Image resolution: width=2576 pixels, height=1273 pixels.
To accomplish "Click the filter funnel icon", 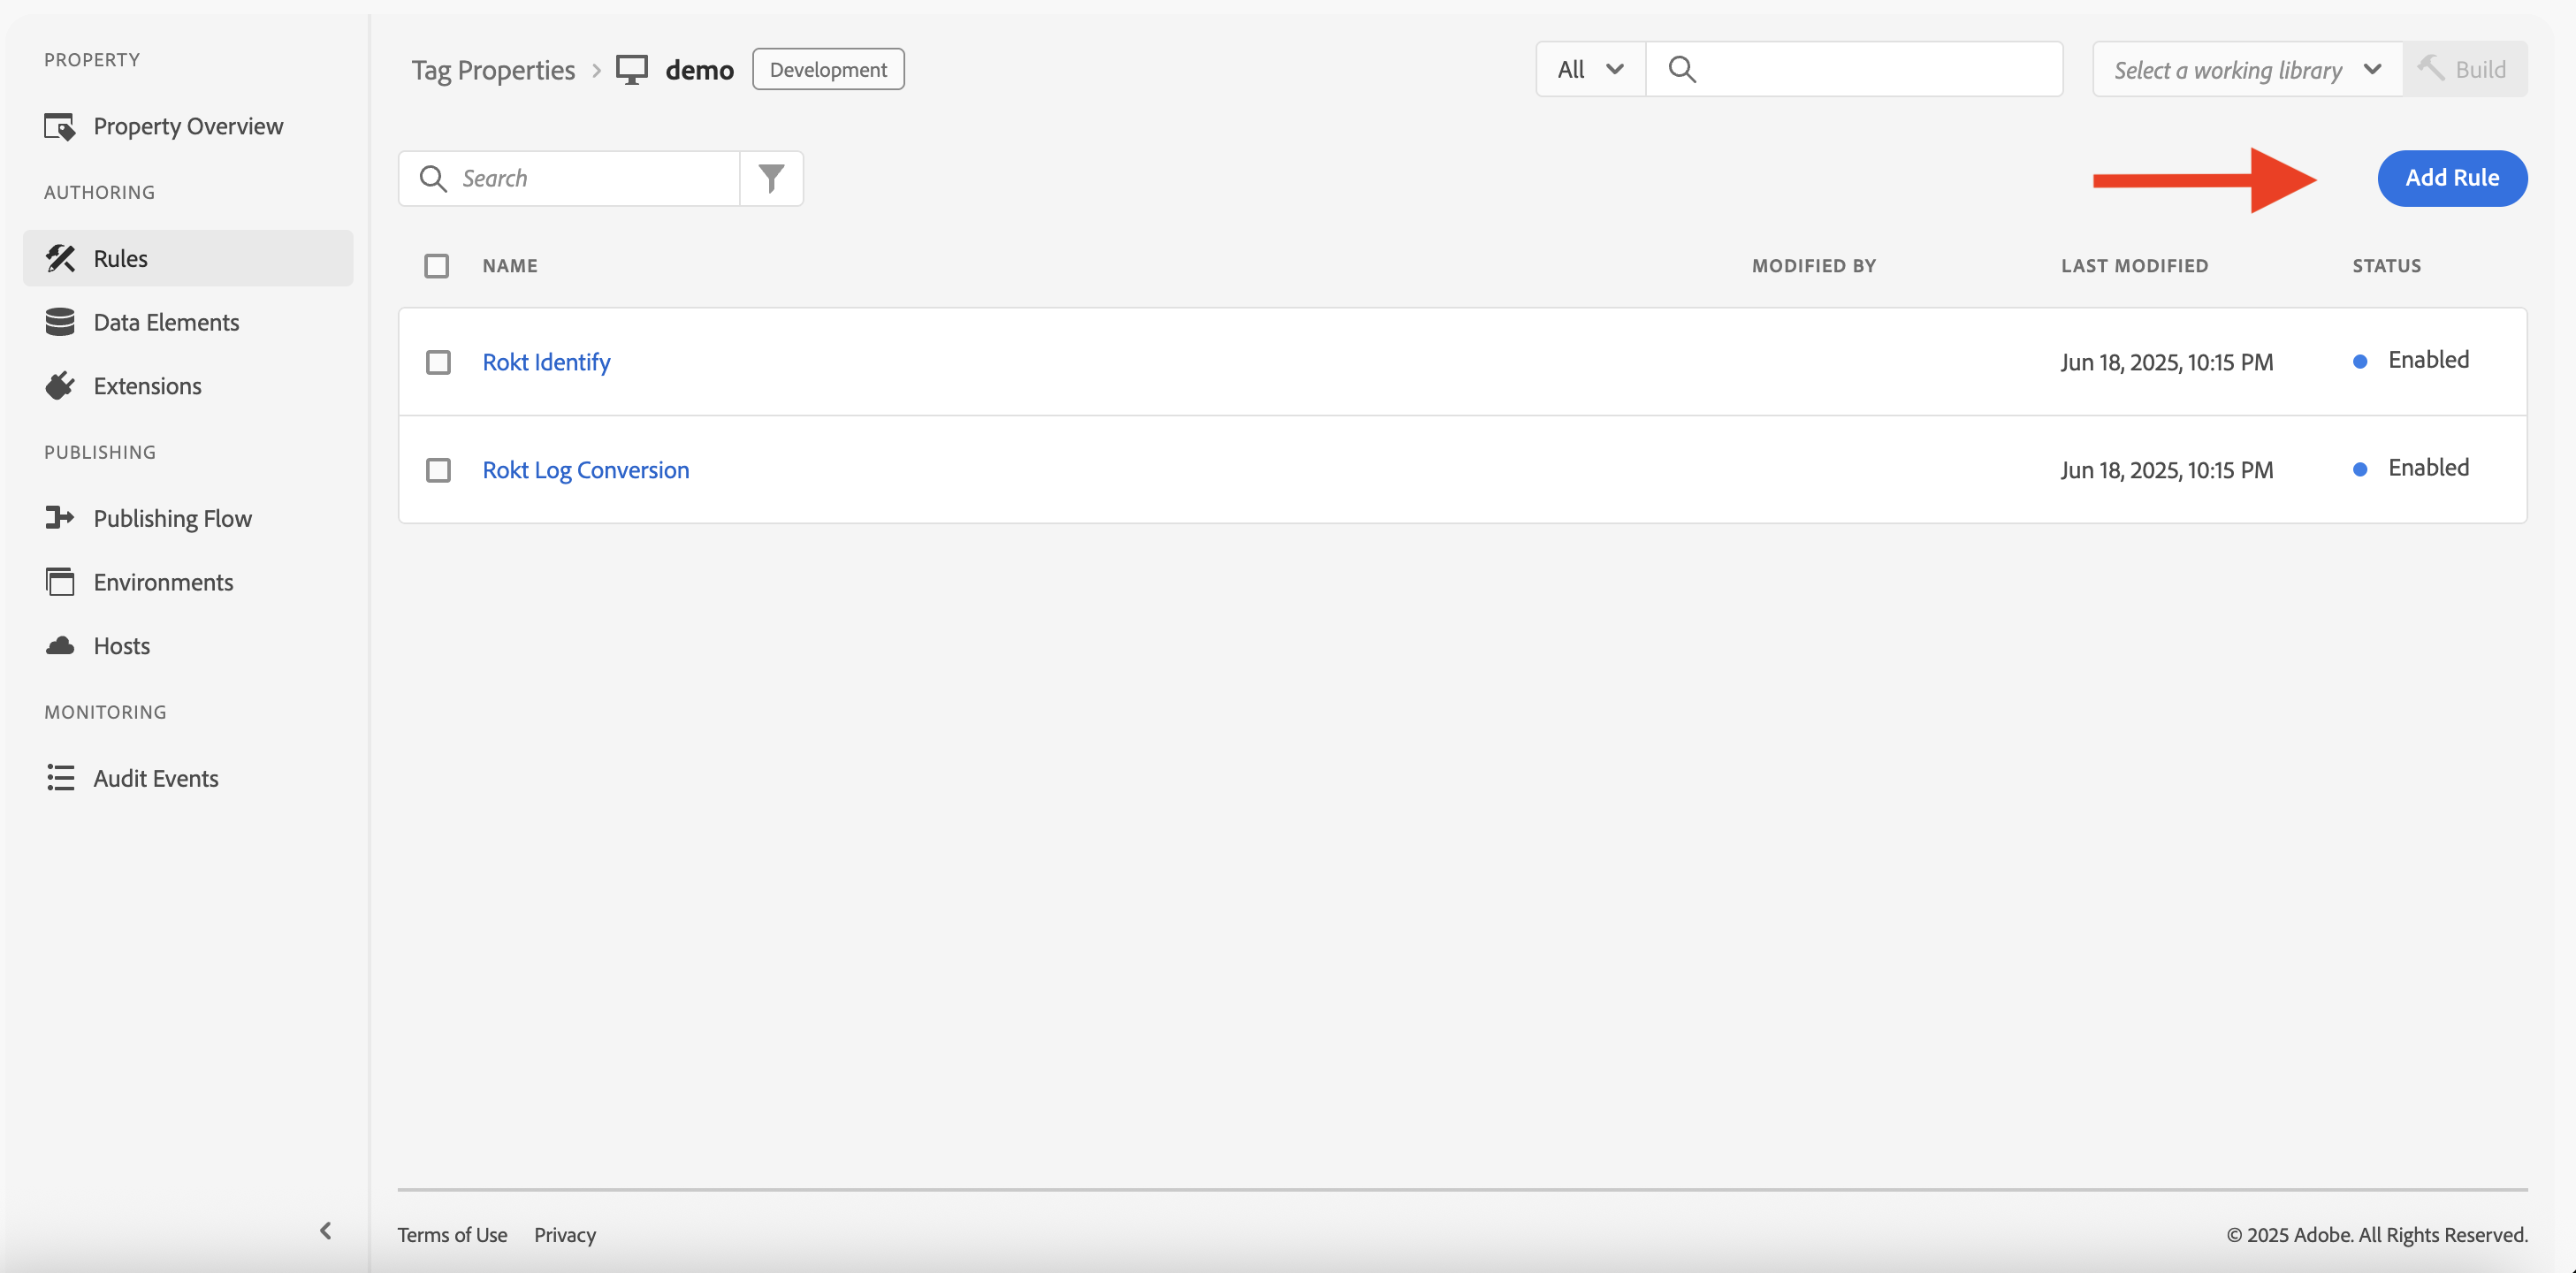I will [x=771, y=178].
